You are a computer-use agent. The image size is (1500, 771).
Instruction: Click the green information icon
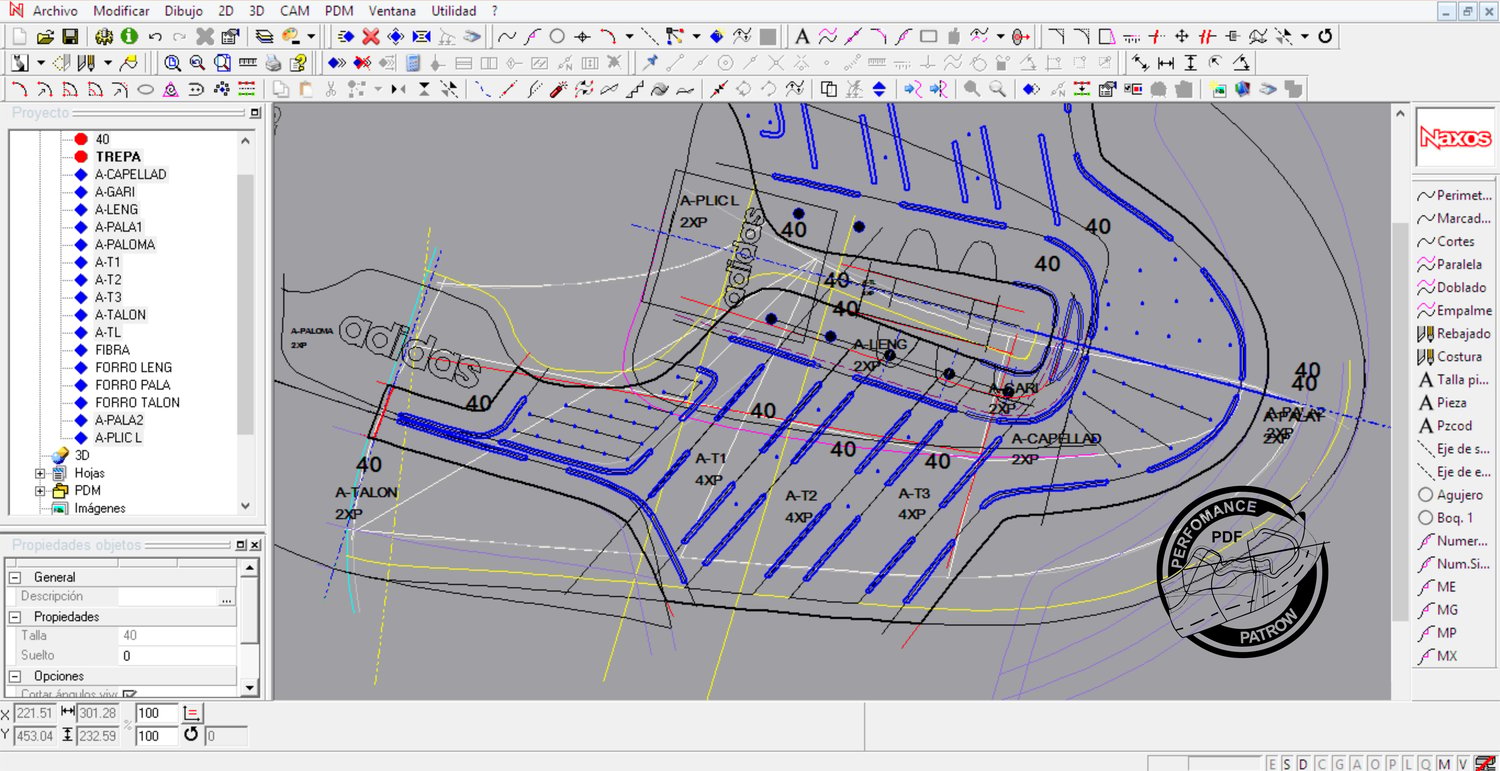click(x=129, y=37)
